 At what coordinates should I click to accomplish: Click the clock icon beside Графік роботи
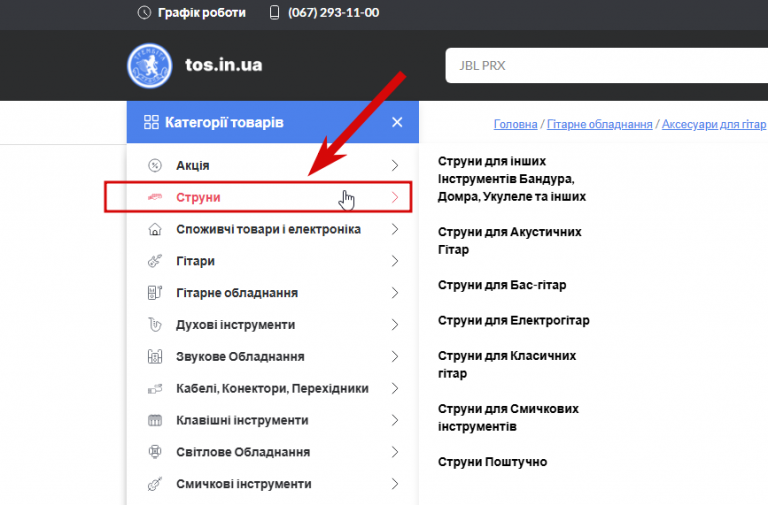(144, 12)
